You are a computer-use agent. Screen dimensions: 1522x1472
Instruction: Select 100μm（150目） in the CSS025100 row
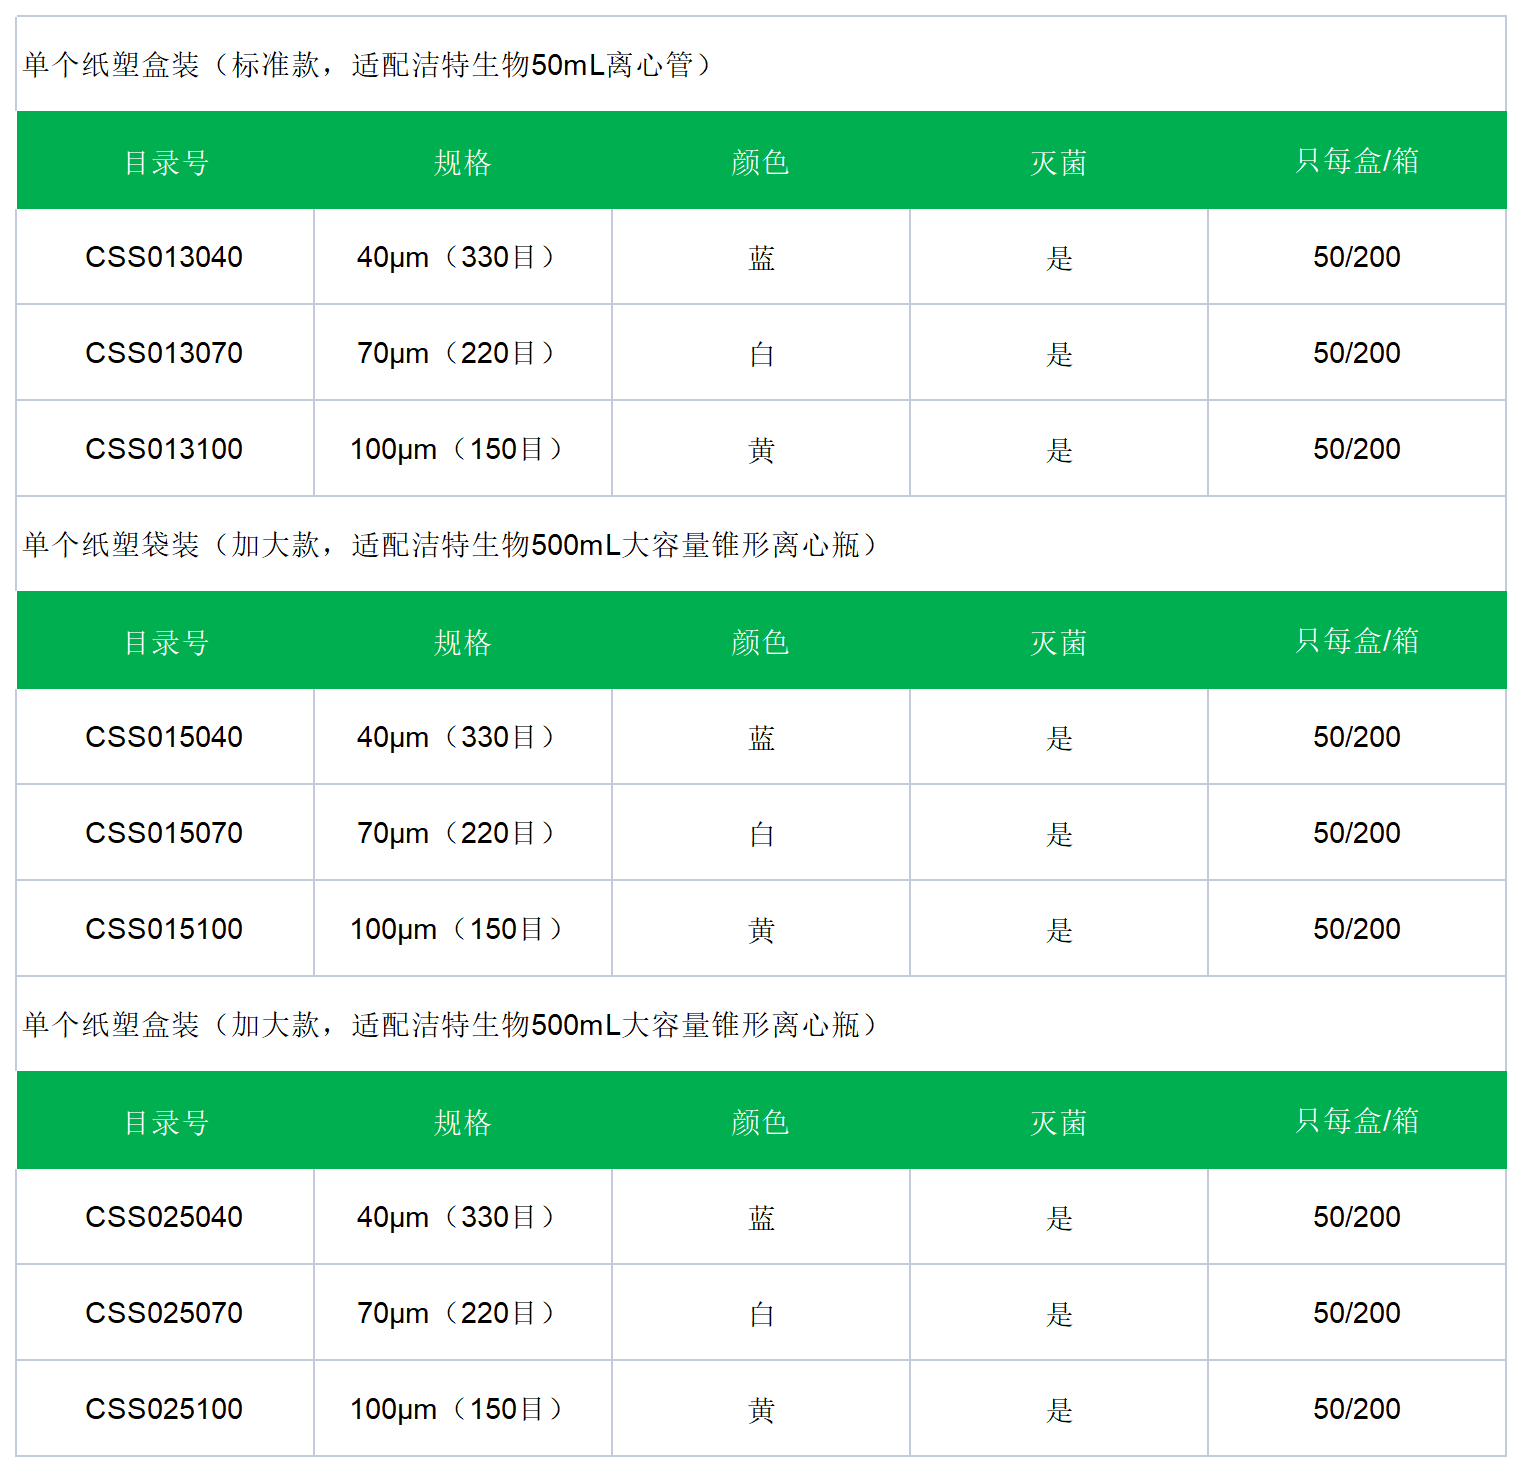coord(459,1409)
